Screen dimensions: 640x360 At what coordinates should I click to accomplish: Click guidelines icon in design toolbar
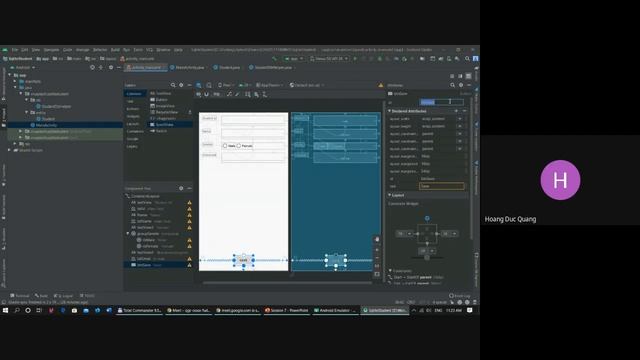tap(265, 94)
